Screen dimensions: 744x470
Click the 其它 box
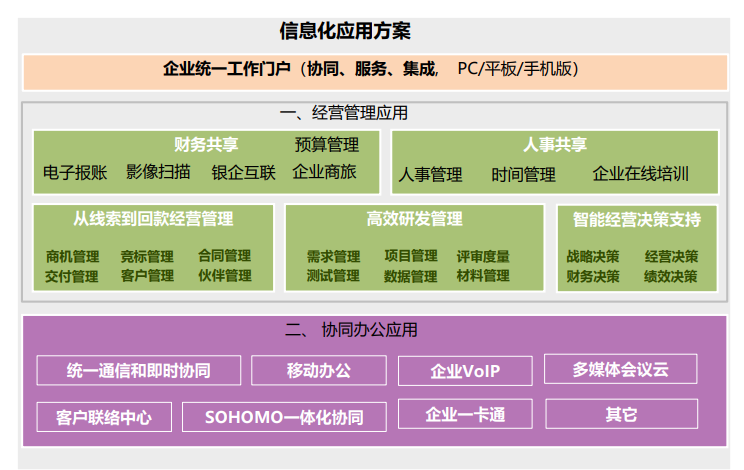620,414
